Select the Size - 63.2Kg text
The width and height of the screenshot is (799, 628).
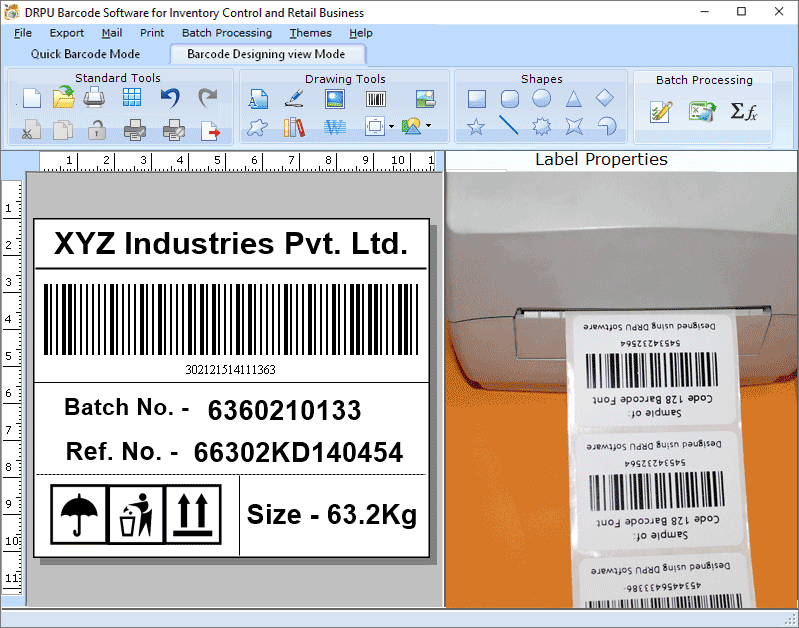(332, 515)
